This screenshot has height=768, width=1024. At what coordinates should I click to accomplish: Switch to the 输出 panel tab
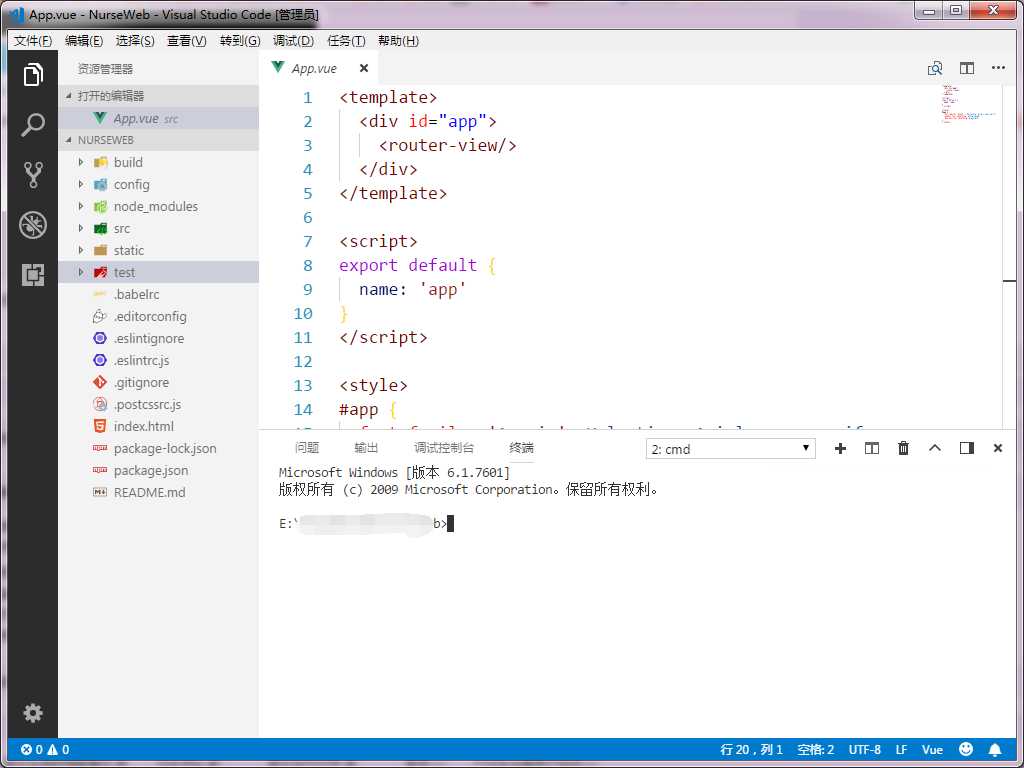click(x=366, y=448)
